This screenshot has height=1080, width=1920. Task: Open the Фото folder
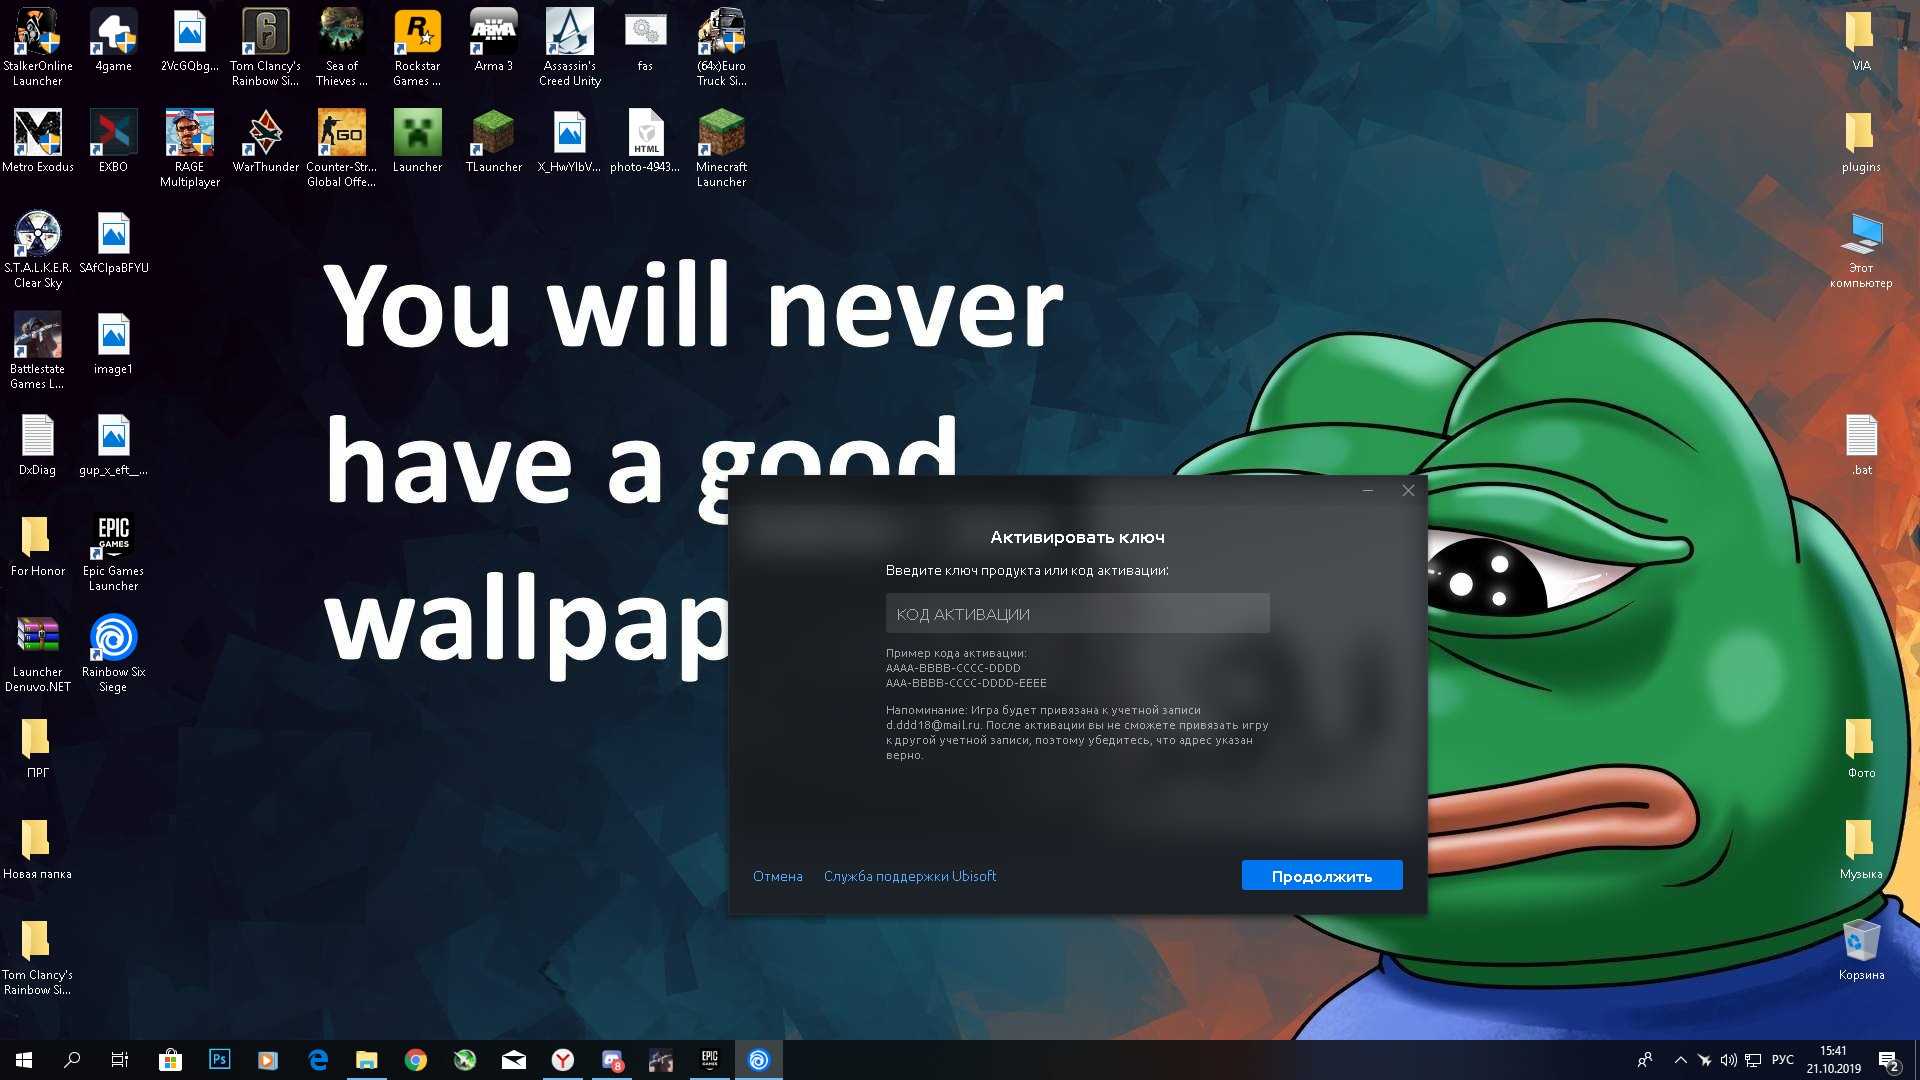tap(1860, 748)
